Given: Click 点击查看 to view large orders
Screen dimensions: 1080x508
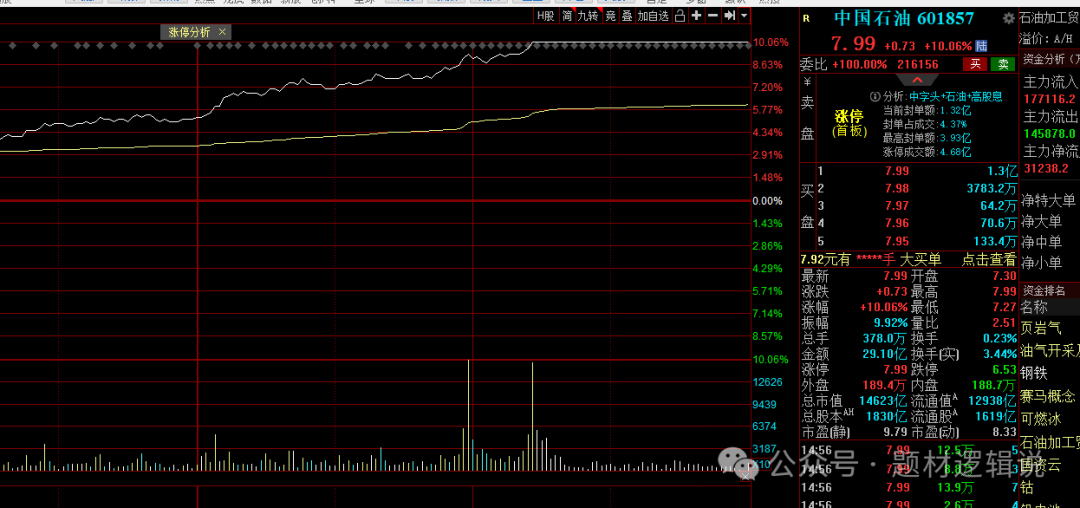Looking at the screenshot, I should click(x=988, y=259).
